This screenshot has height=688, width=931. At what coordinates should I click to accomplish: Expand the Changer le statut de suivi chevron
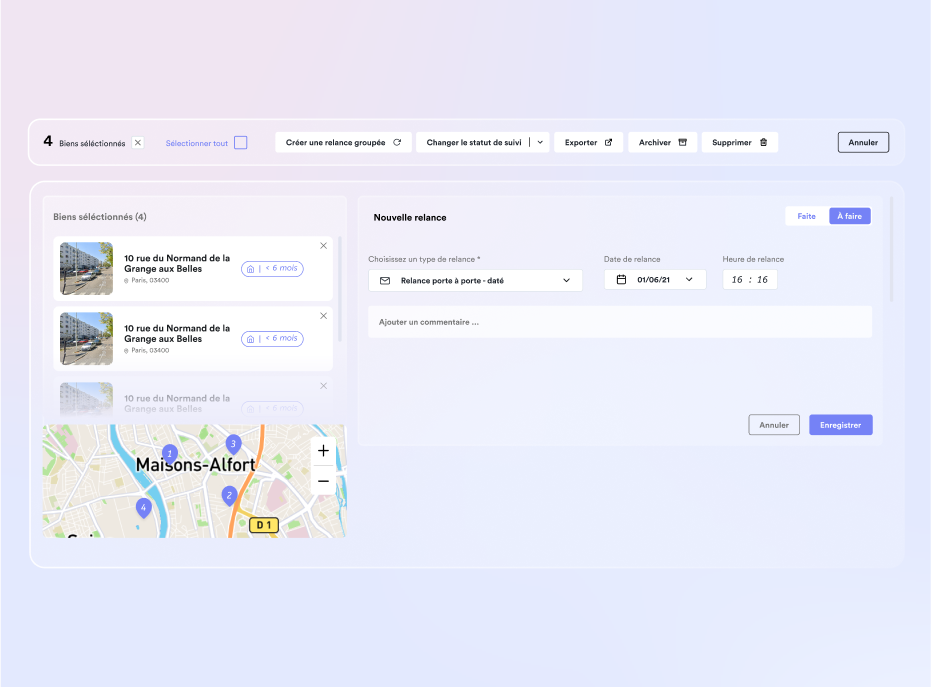540,142
